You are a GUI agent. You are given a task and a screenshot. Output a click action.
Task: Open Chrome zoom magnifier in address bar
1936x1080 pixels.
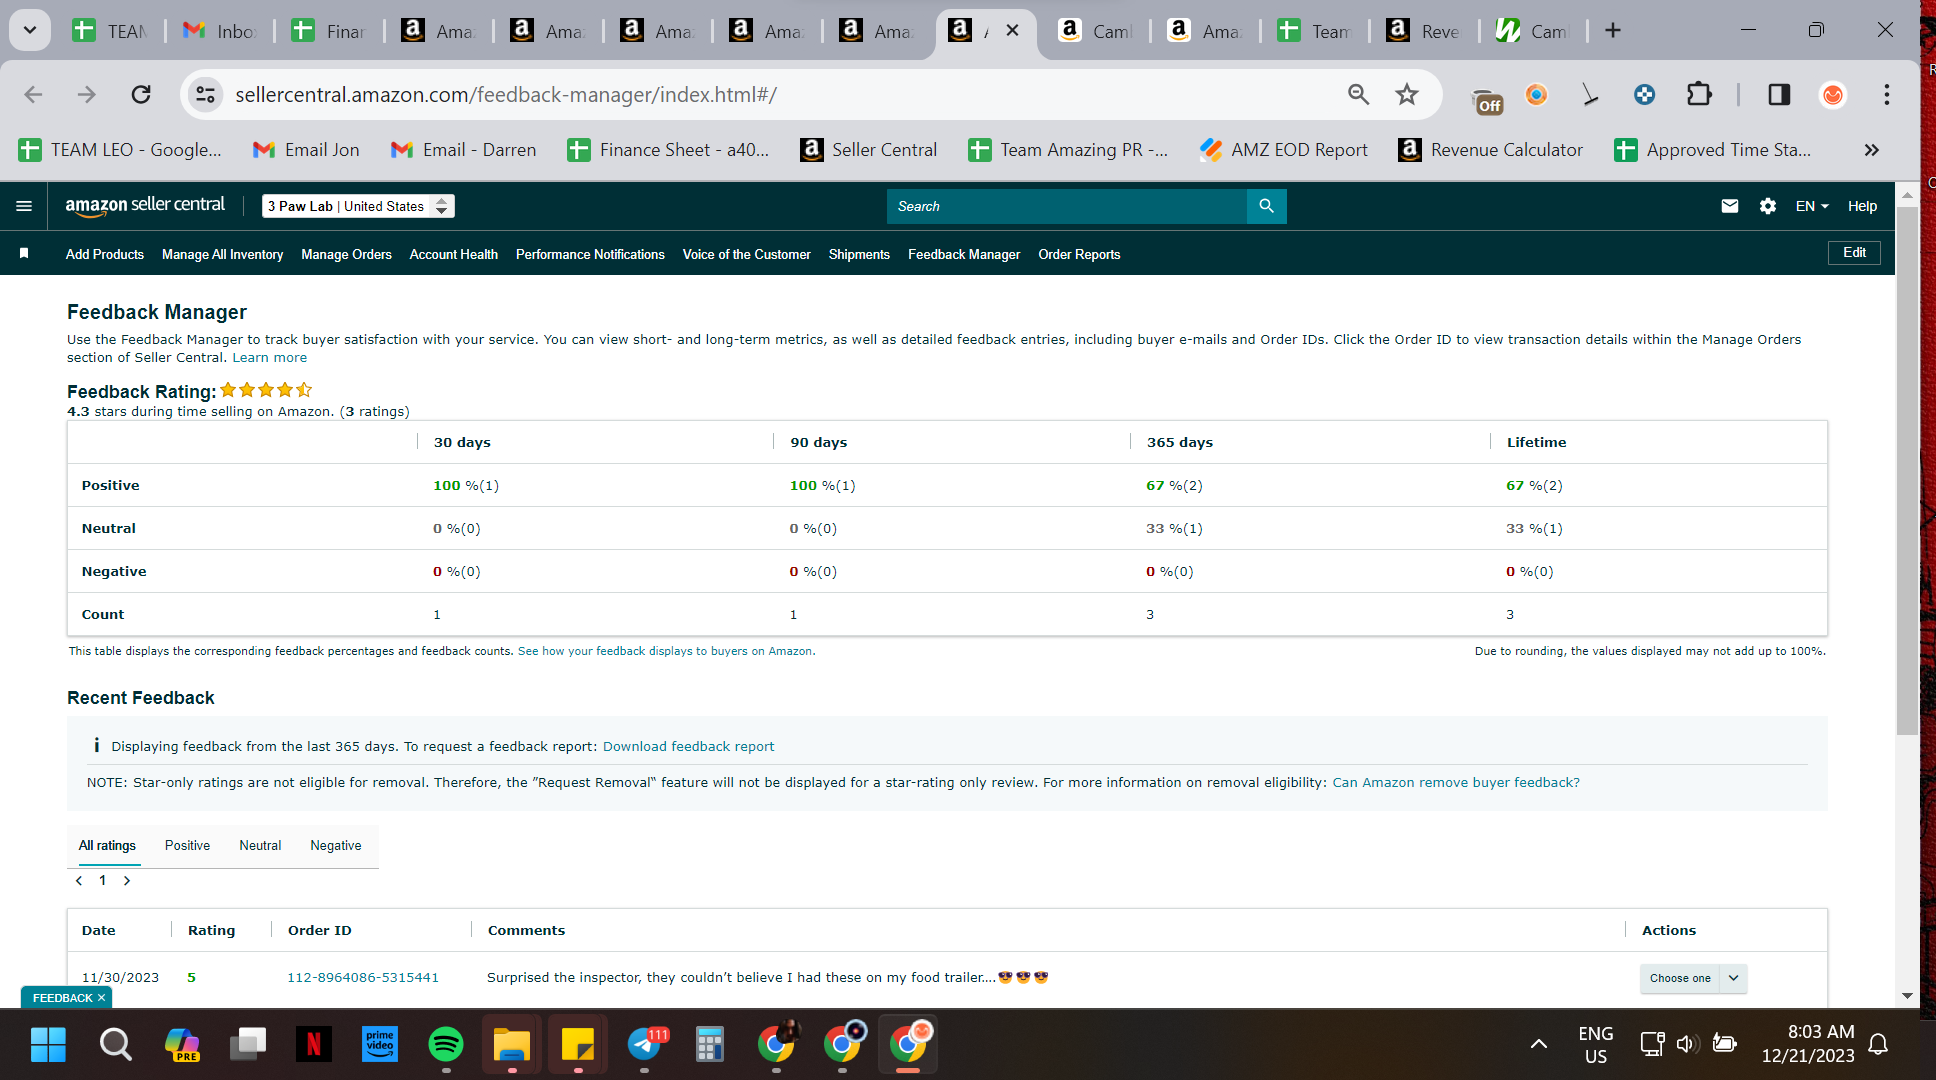tap(1358, 94)
